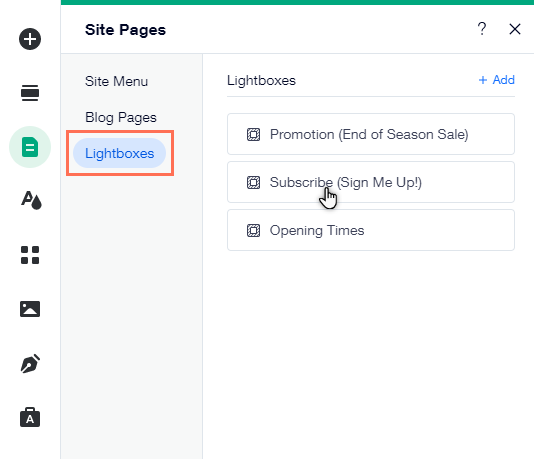Open the Add Apps grid icon
This screenshot has width=534, height=459.
coord(30,255)
